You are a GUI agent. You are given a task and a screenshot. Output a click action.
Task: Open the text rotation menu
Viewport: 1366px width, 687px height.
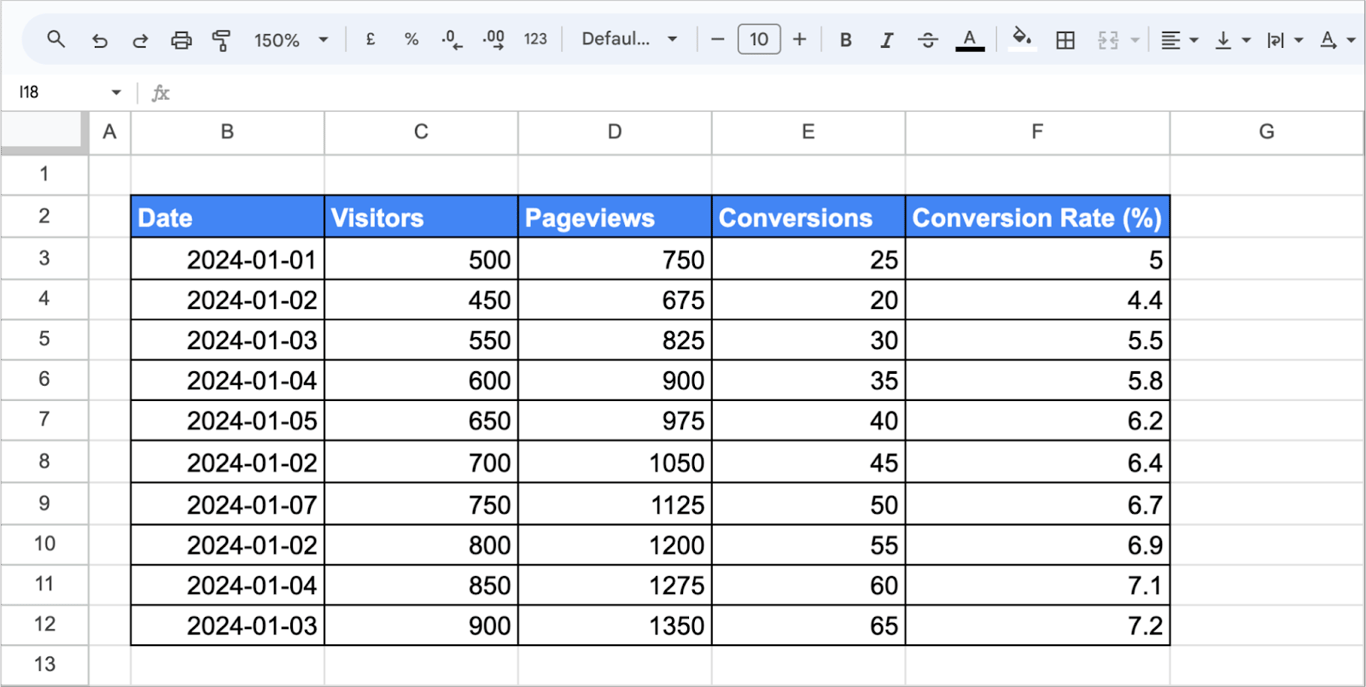(1337, 40)
